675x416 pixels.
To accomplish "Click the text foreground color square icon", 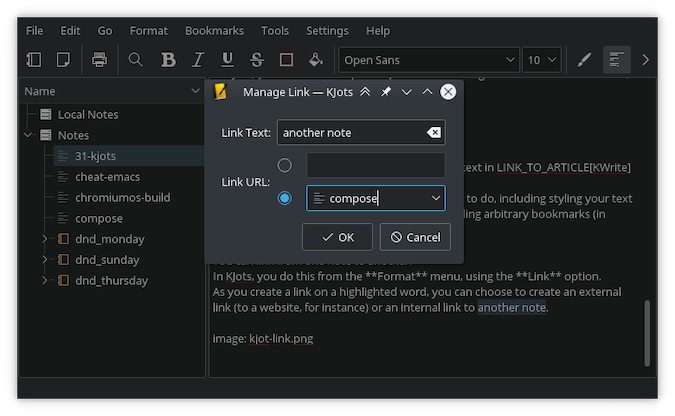I will (x=286, y=59).
